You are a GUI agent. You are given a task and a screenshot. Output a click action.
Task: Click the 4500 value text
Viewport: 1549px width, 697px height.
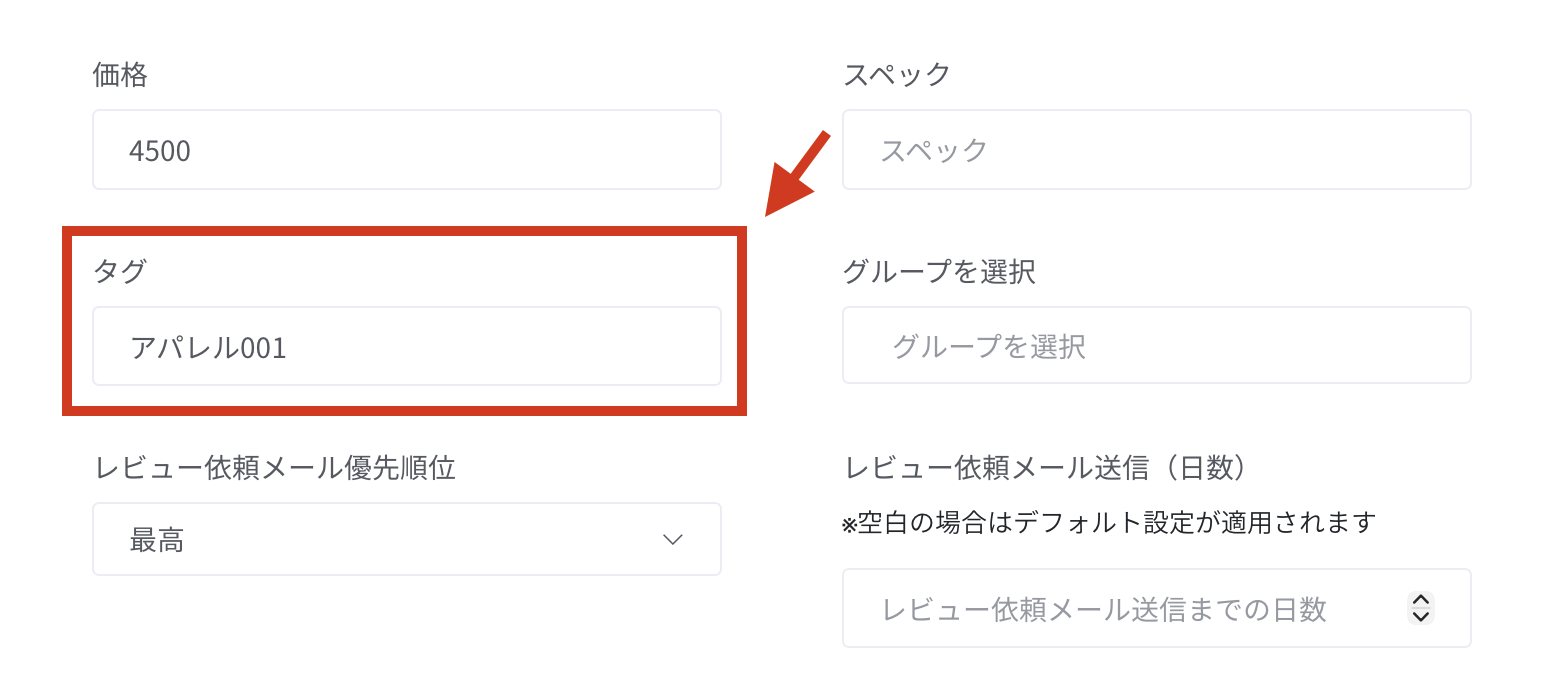160,151
